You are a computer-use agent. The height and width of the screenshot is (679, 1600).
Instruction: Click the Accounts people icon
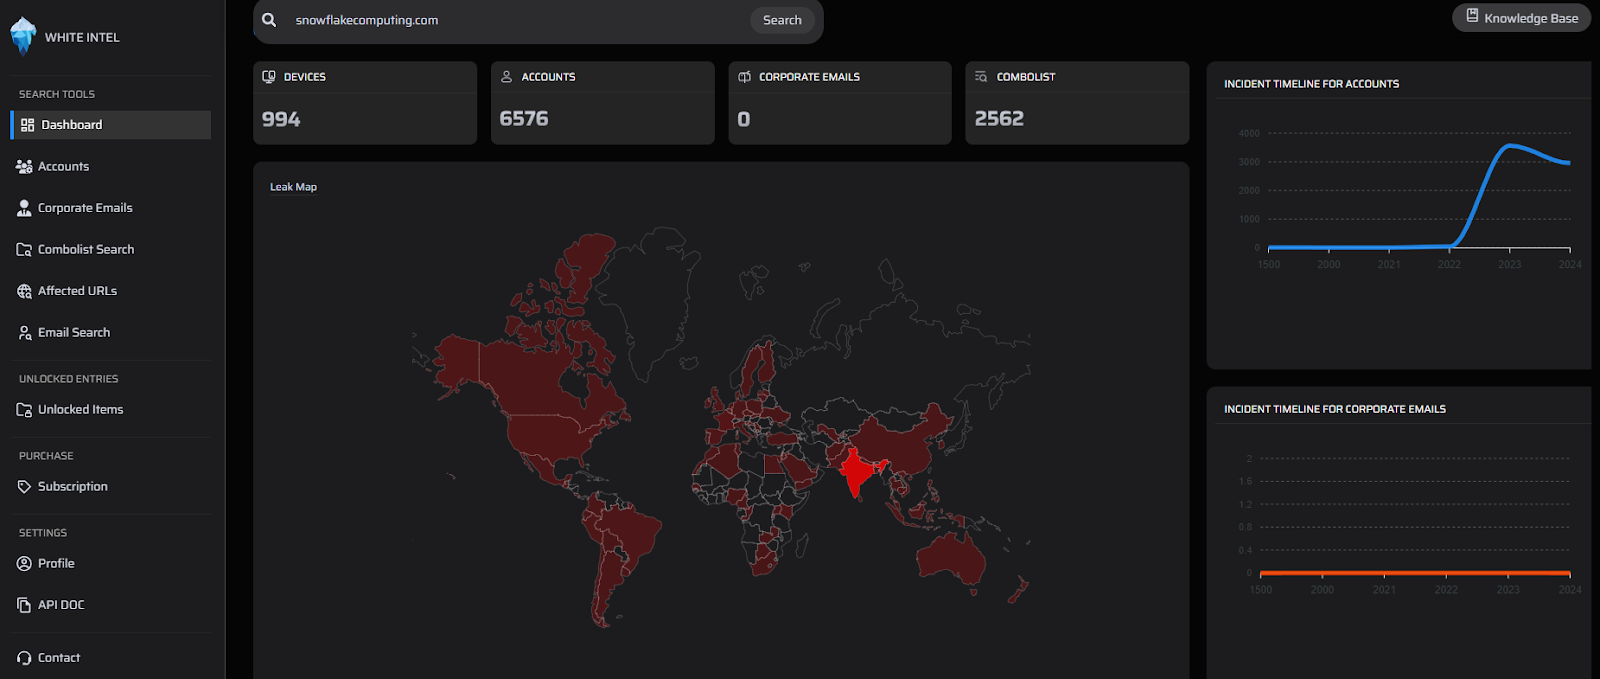coord(24,167)
